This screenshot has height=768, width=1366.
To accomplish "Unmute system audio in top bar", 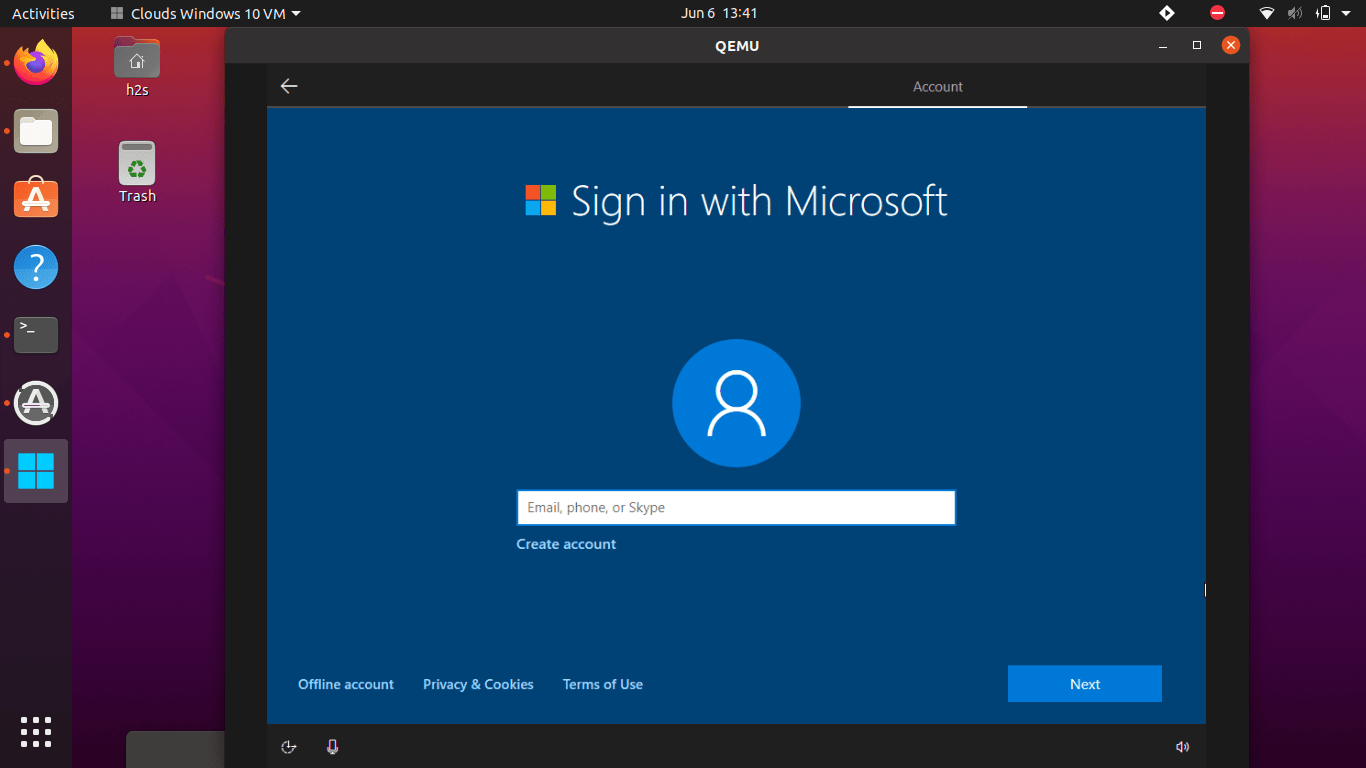I will (1294, 13).
